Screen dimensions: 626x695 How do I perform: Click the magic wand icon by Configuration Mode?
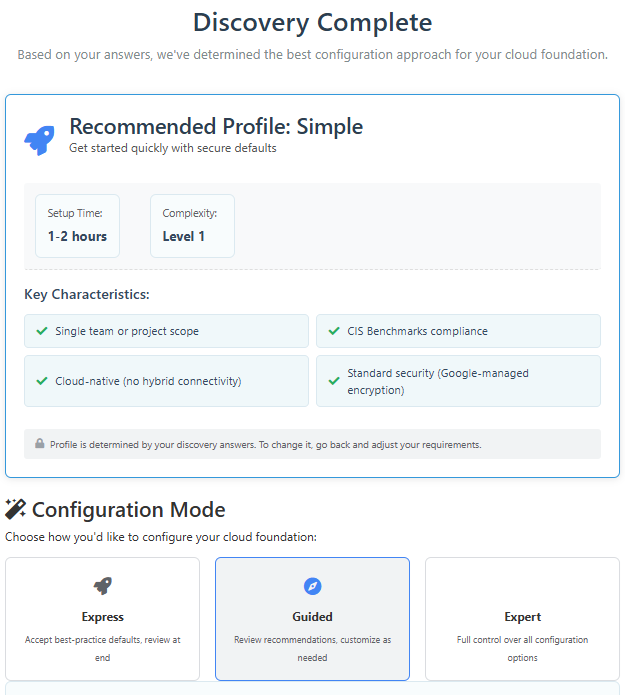(x=16, y=509)
